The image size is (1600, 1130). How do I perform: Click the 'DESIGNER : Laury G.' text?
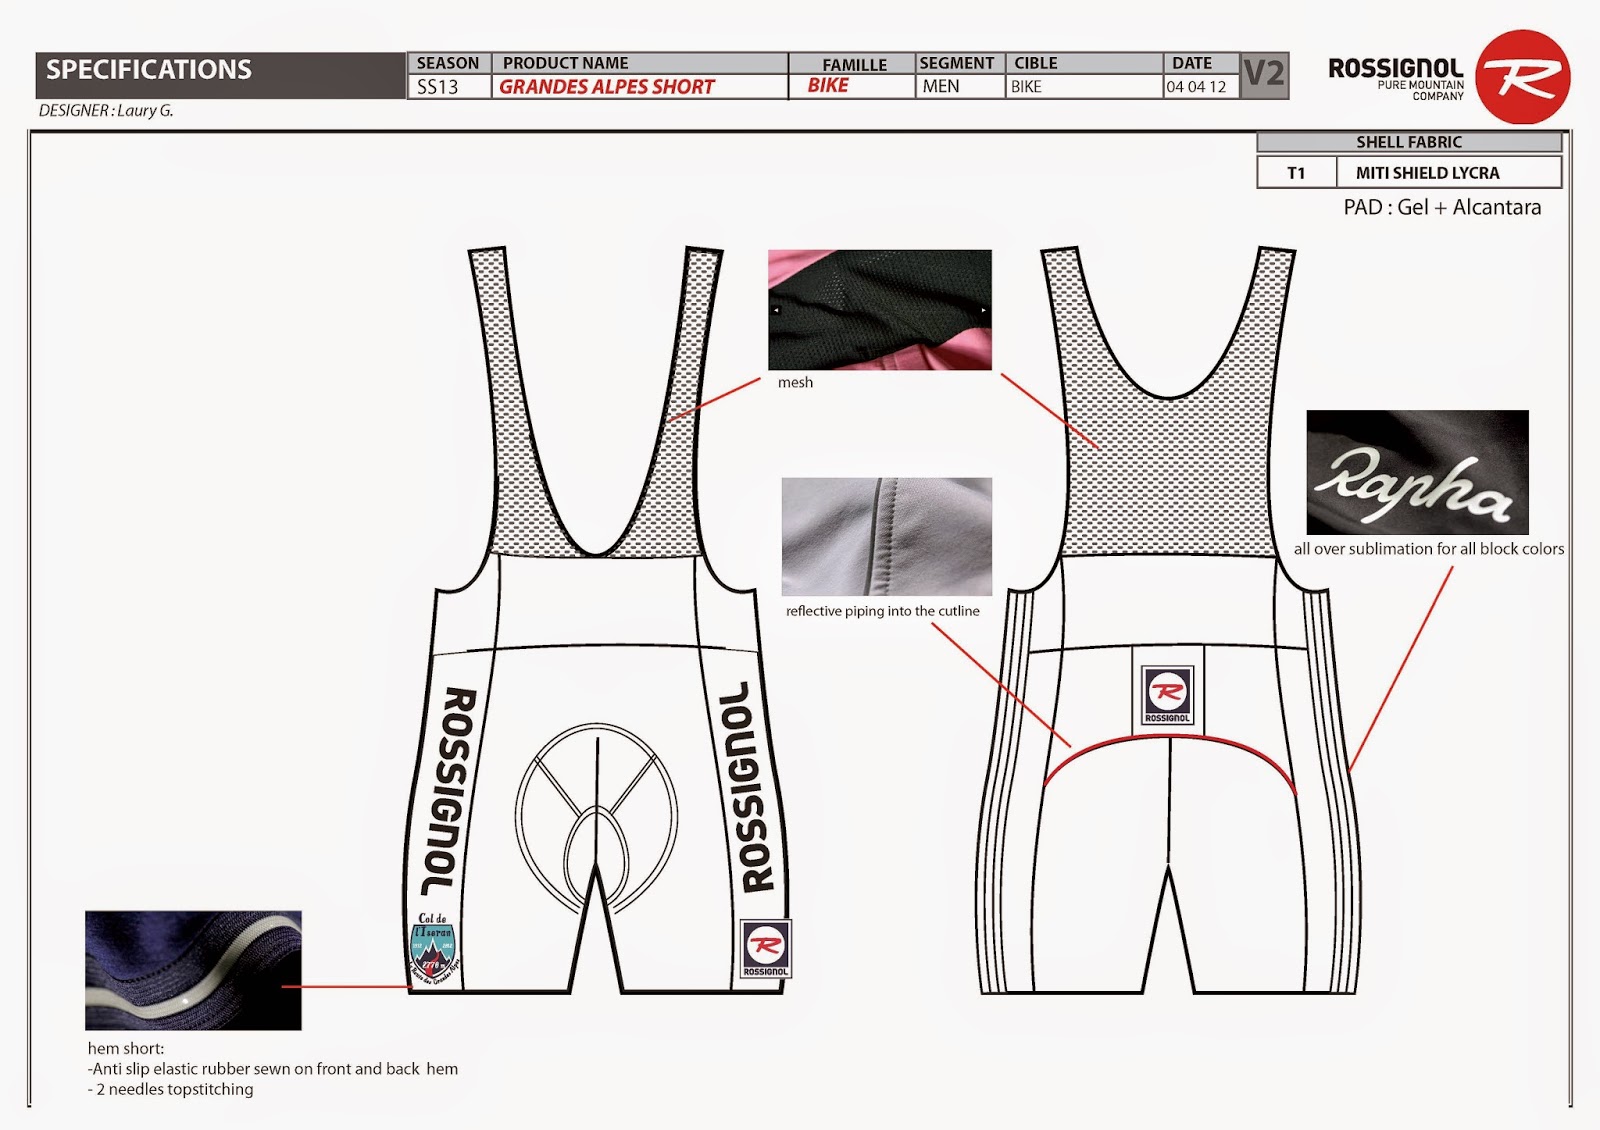(106, 111)
